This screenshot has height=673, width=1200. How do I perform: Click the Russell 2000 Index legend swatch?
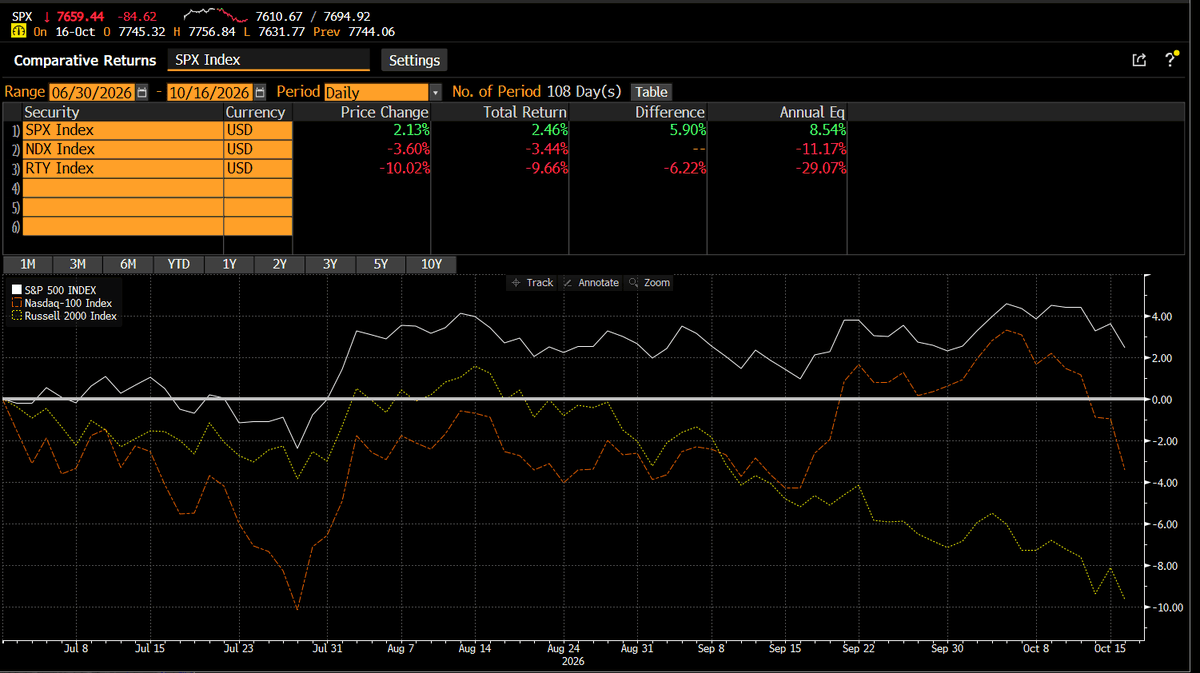16,316
